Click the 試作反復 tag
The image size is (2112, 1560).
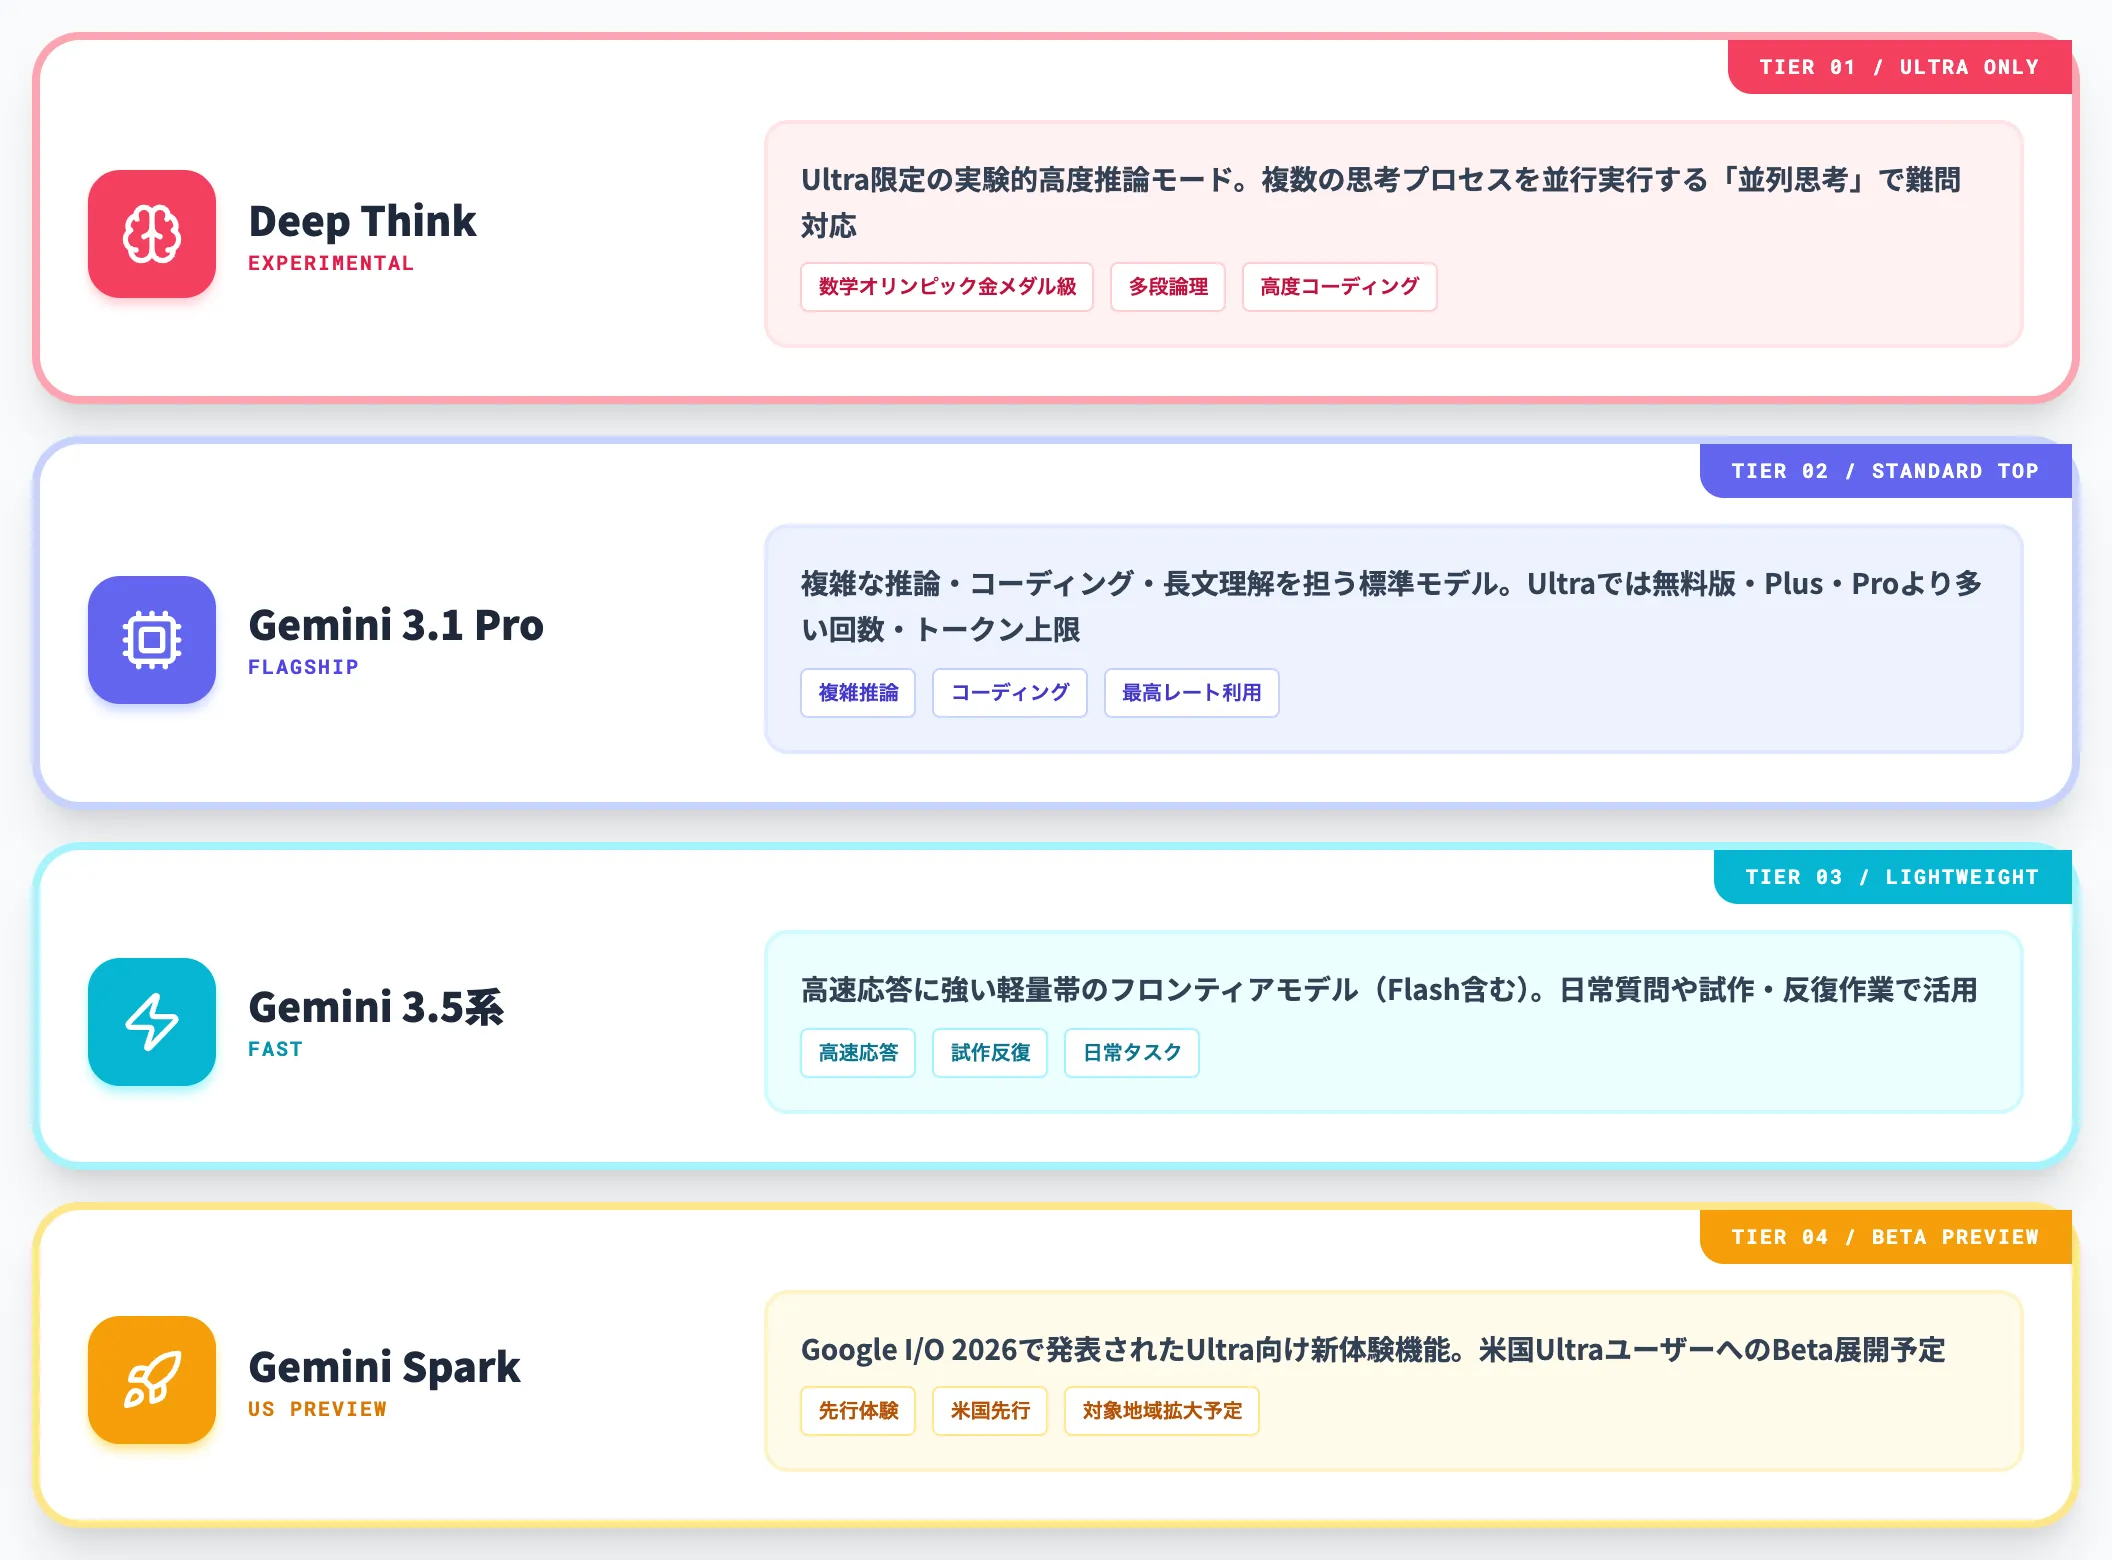990,1053
